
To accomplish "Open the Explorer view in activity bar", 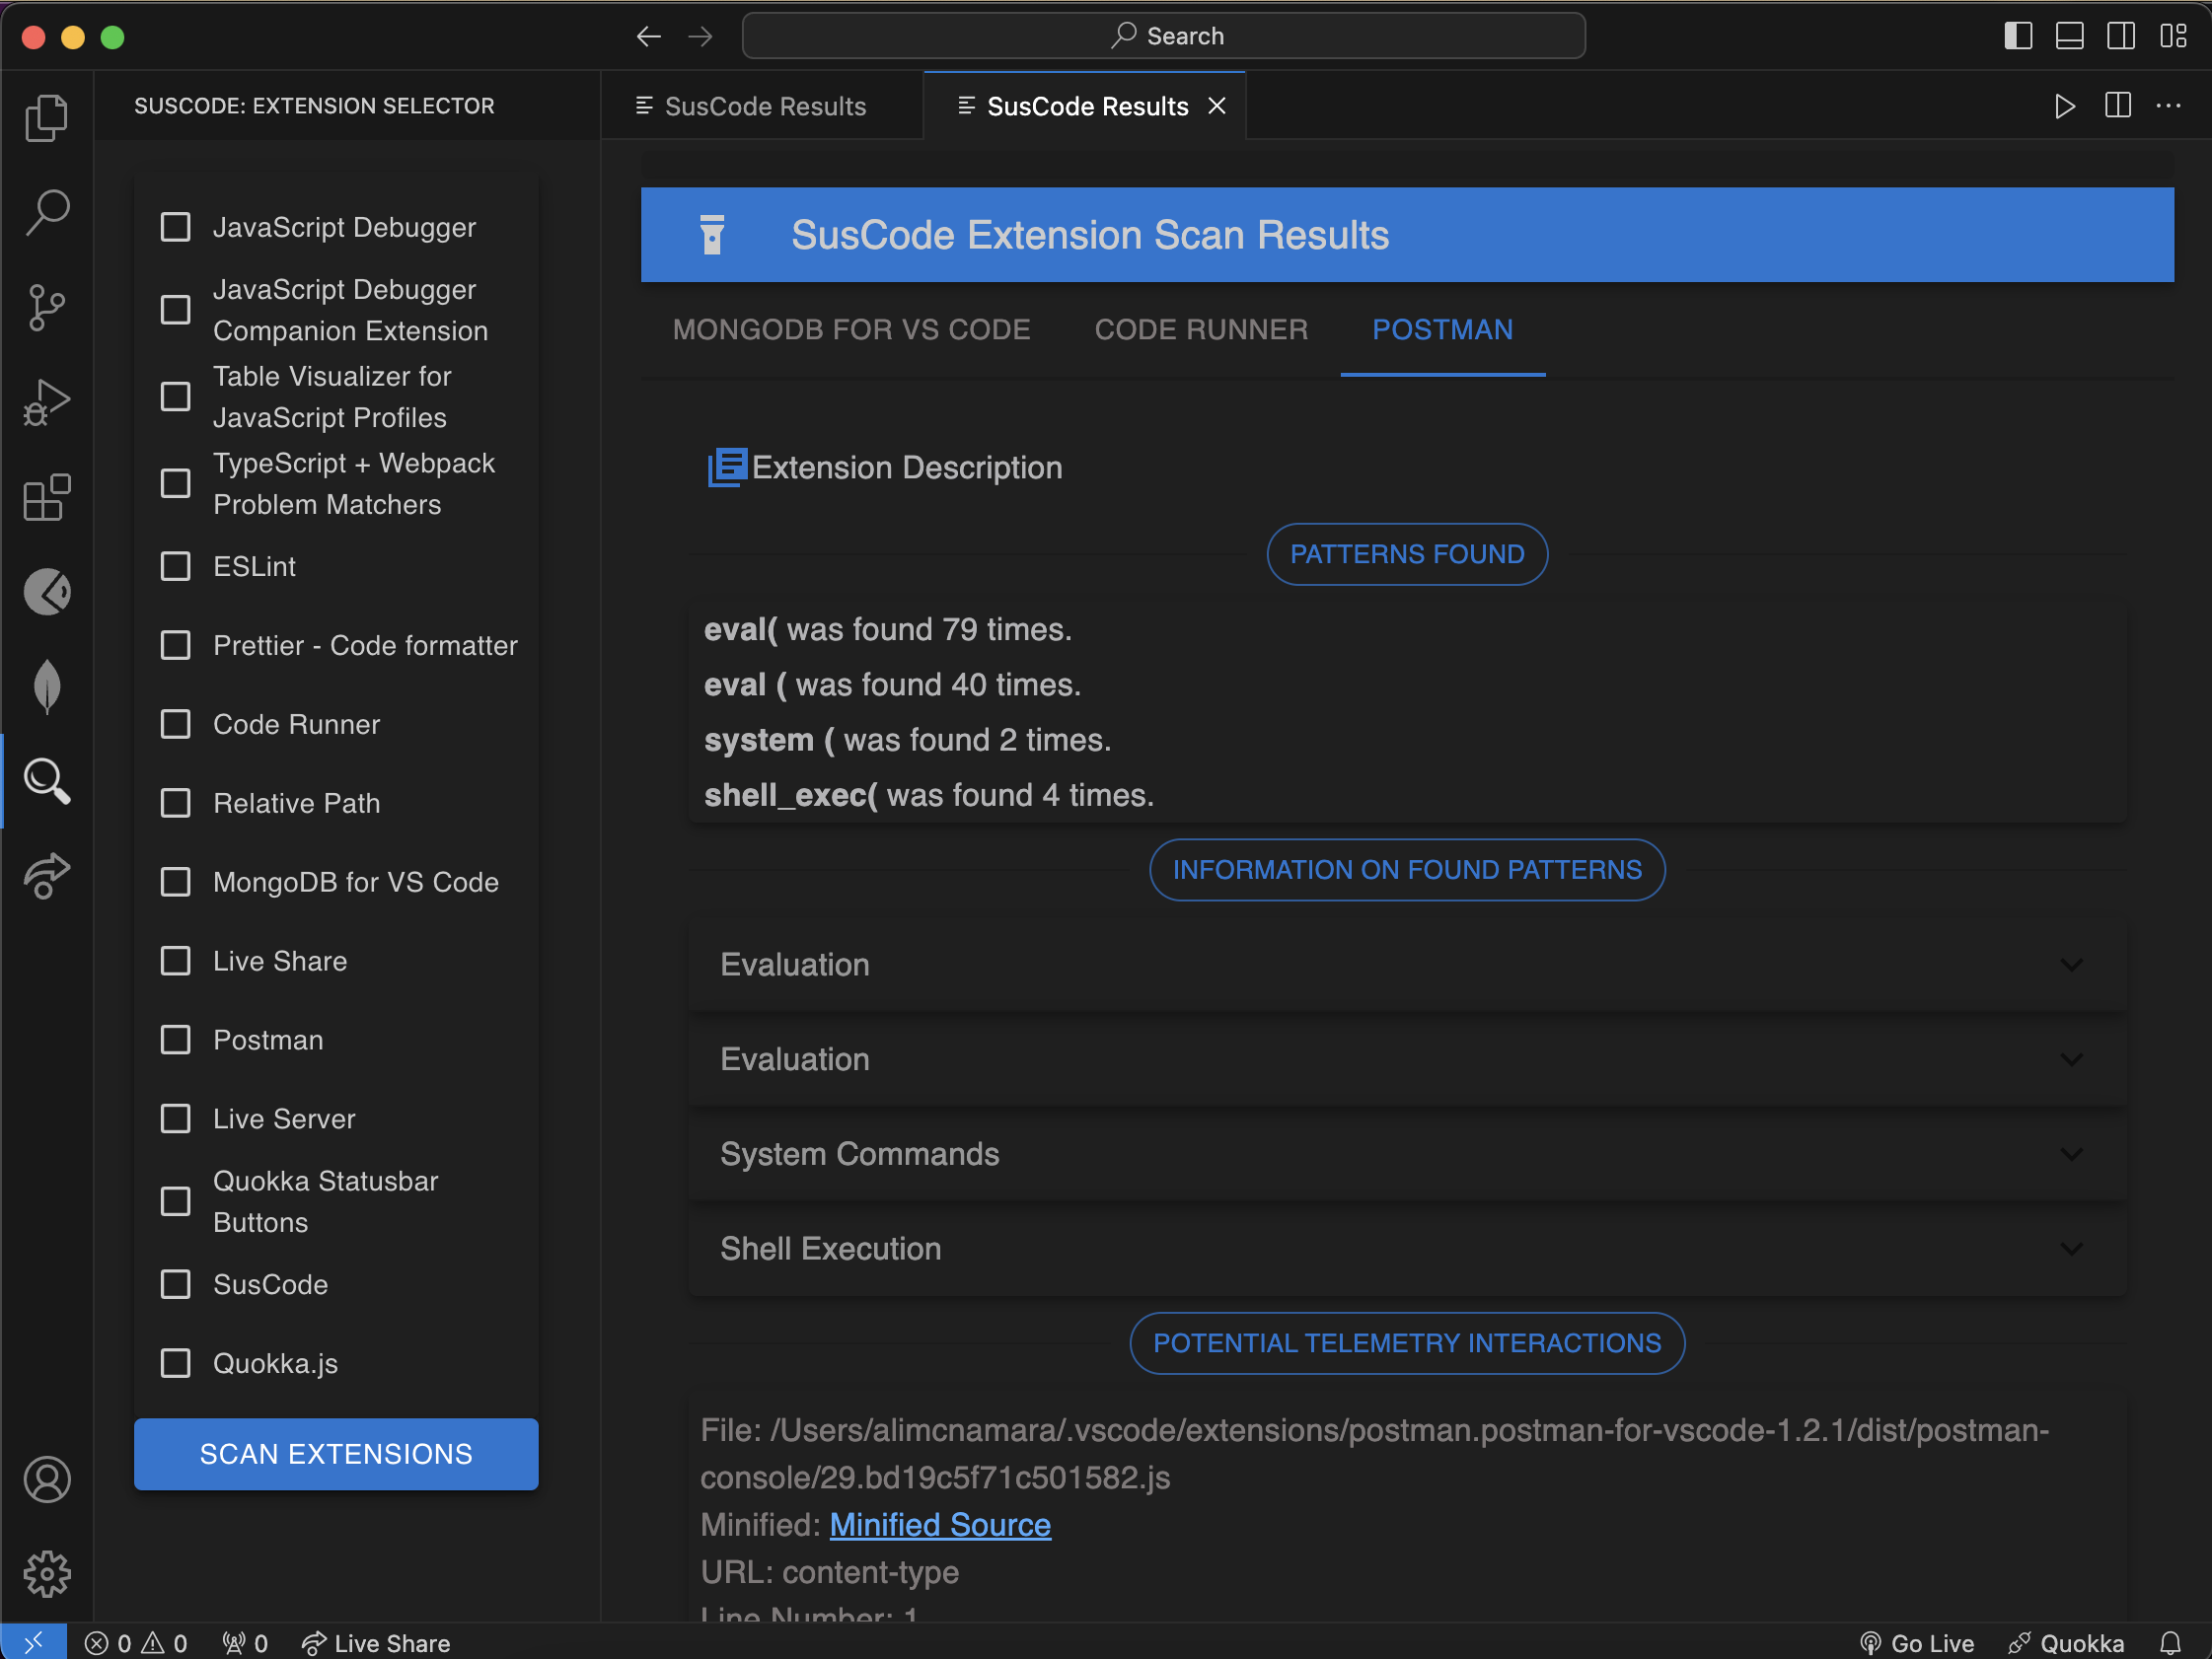I will 47,118.
